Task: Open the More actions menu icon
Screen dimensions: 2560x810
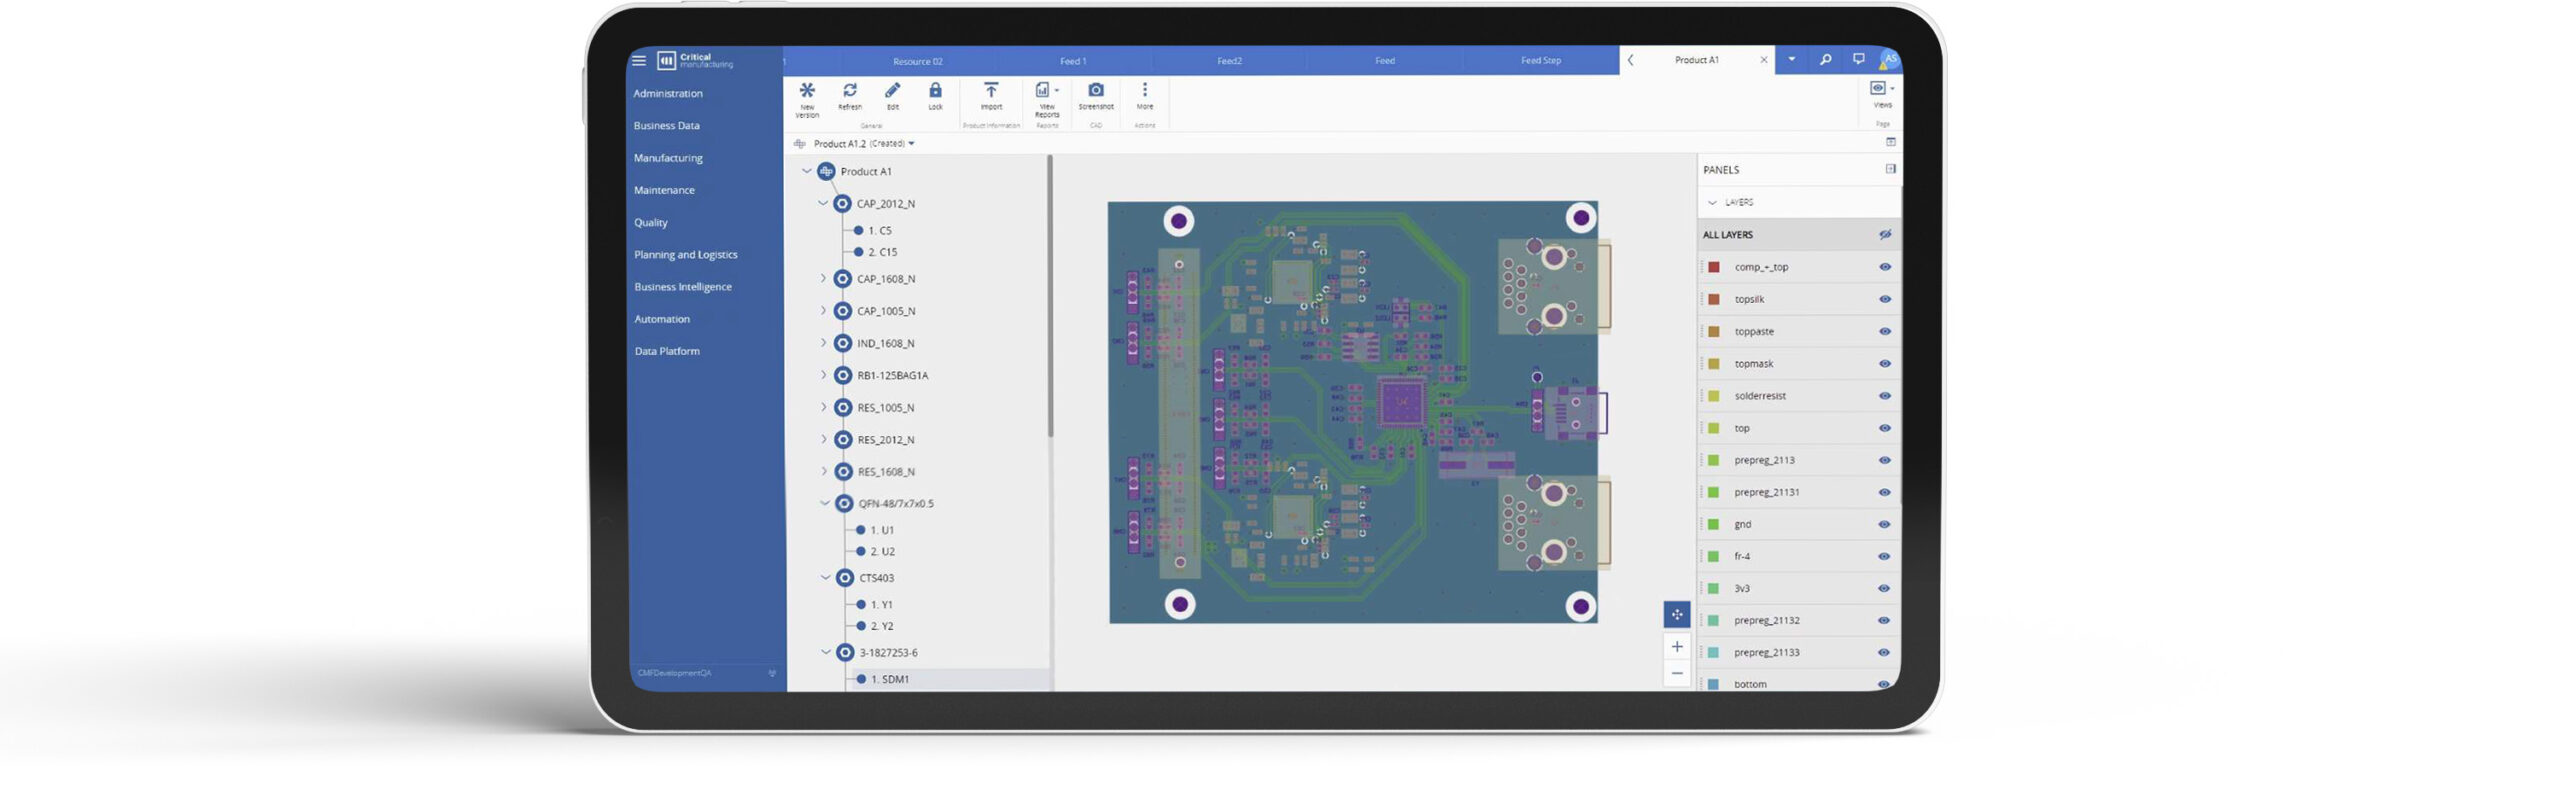Action: click(1144, 91)
